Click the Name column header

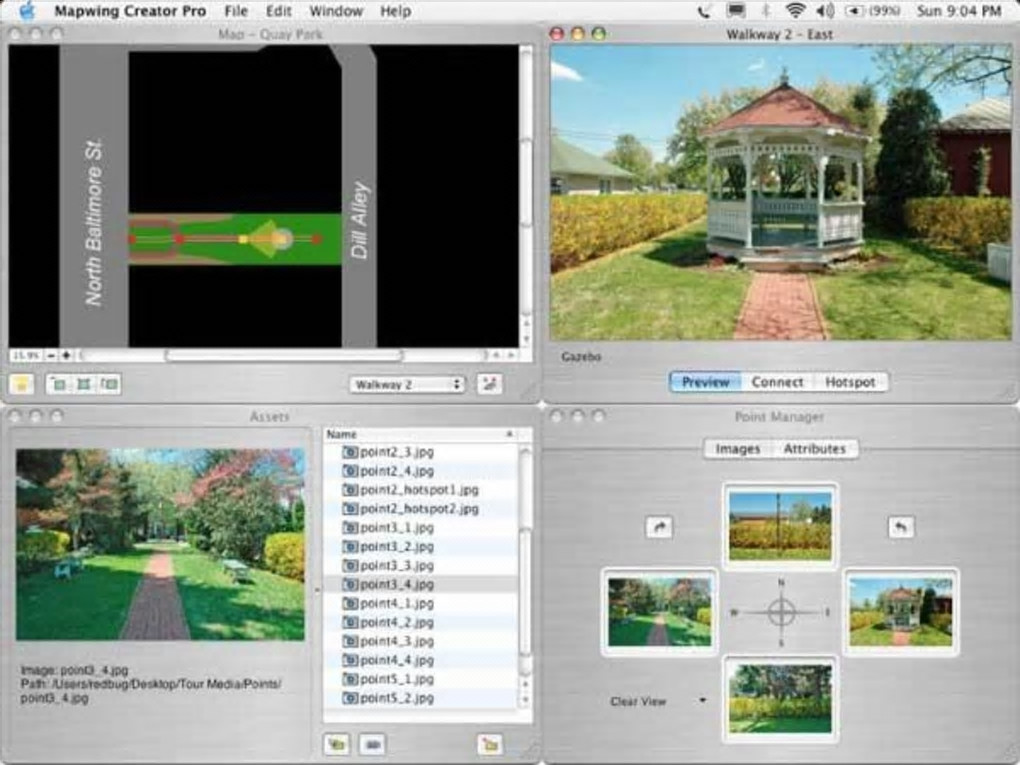[421, 434]
